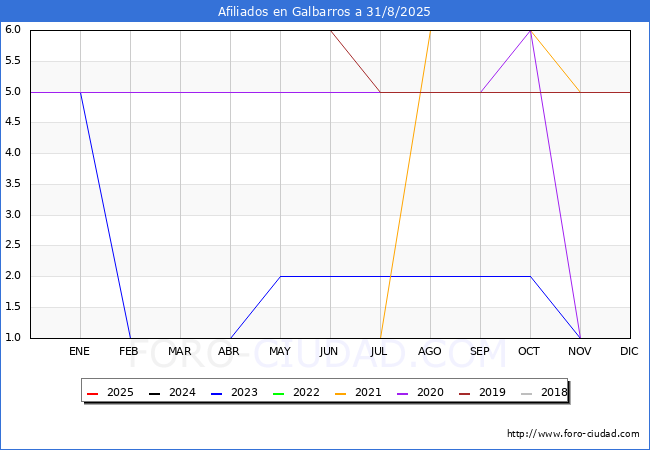The image size is (650, 450).
Task: Click the red 2025 legend swatch
Action: pyautogui.click(x=92, y=393)
